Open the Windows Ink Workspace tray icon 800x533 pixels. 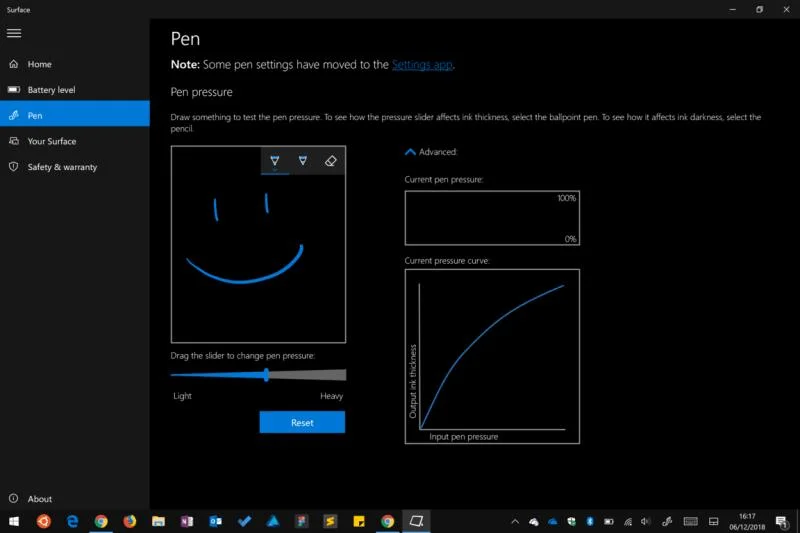click(666, 521)
